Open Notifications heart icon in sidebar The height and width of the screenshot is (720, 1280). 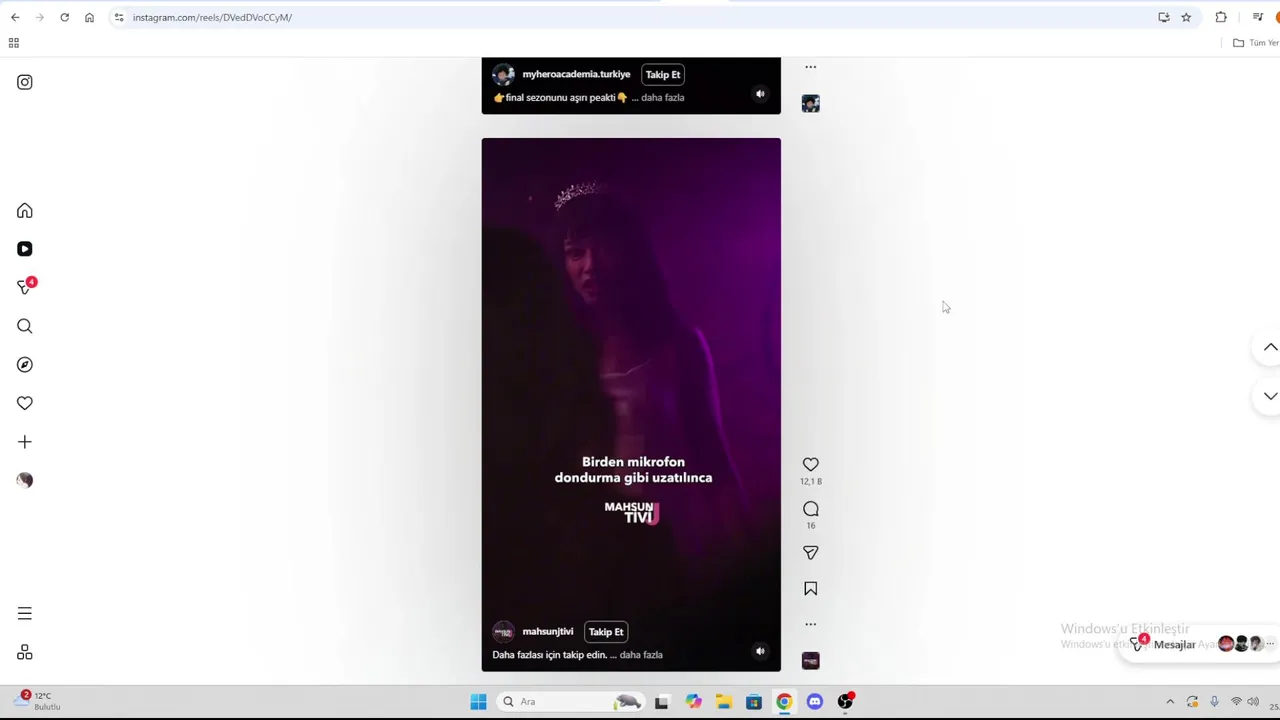pyautogui.click(x=24, y=403)
